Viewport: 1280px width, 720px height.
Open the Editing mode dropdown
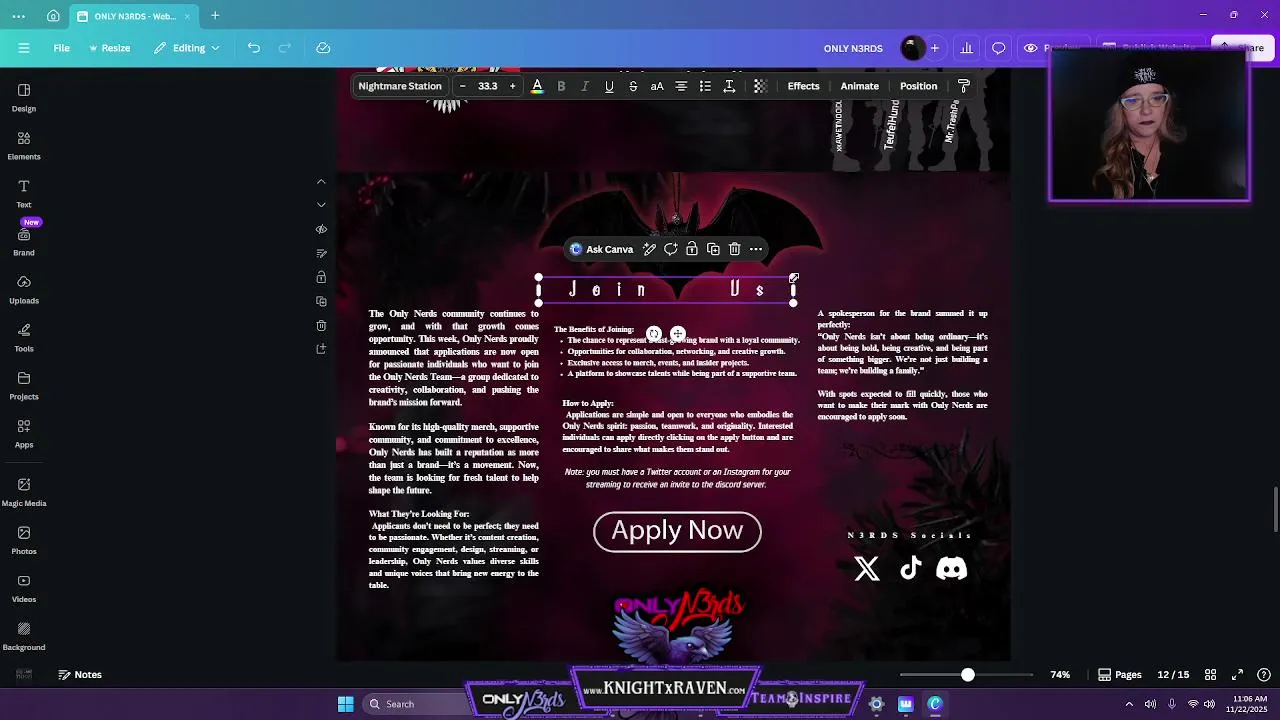point(187,48)
